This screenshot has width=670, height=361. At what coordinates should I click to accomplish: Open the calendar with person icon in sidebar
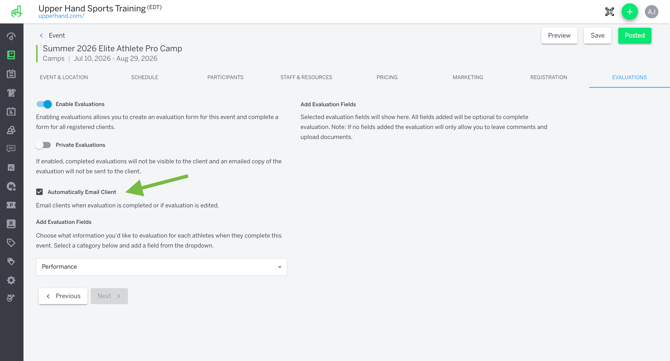tap(11, 112)
